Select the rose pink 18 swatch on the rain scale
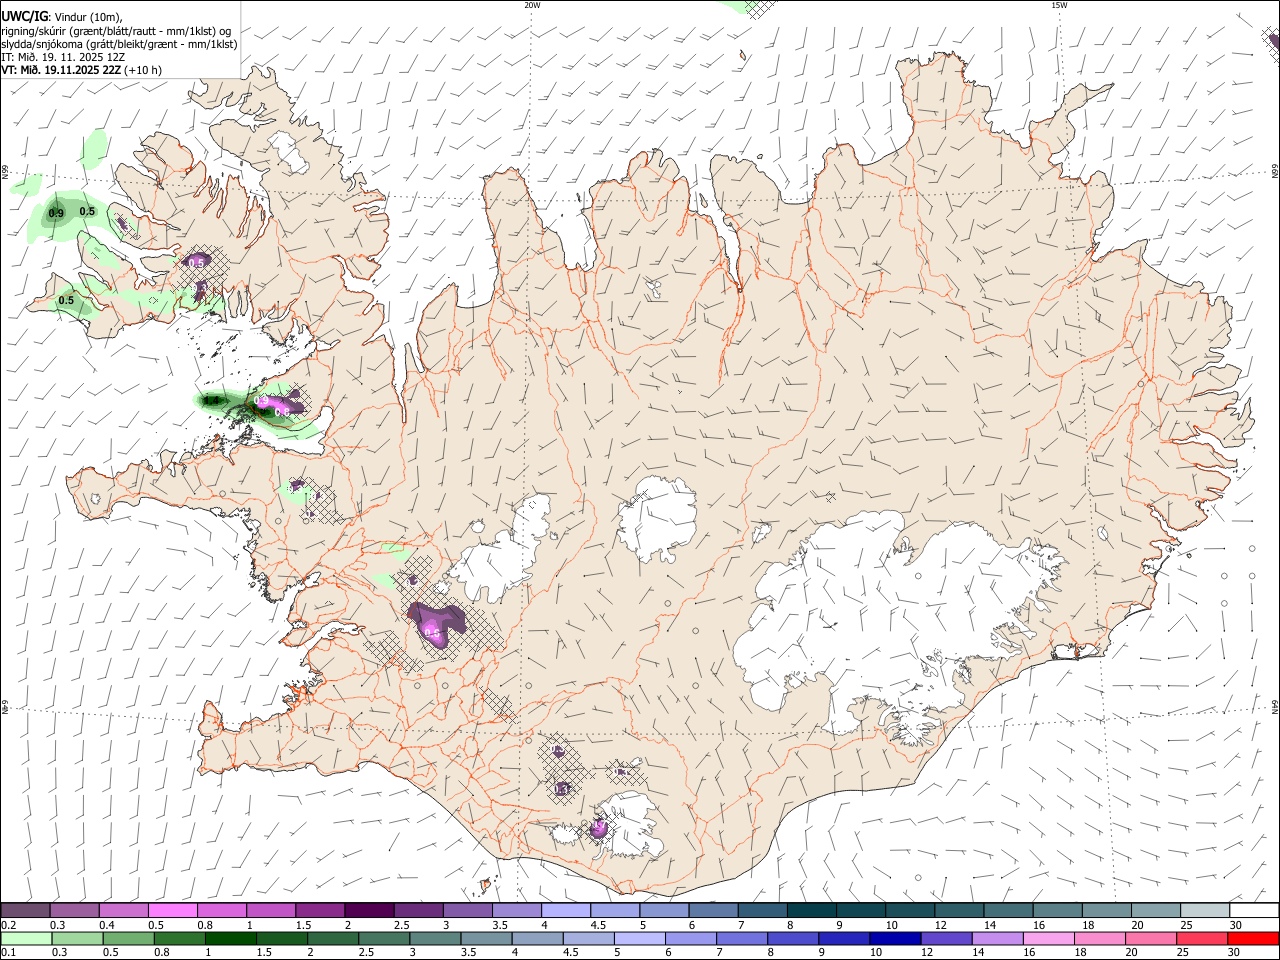1280x960 pixels. (x=1099, y=938)
